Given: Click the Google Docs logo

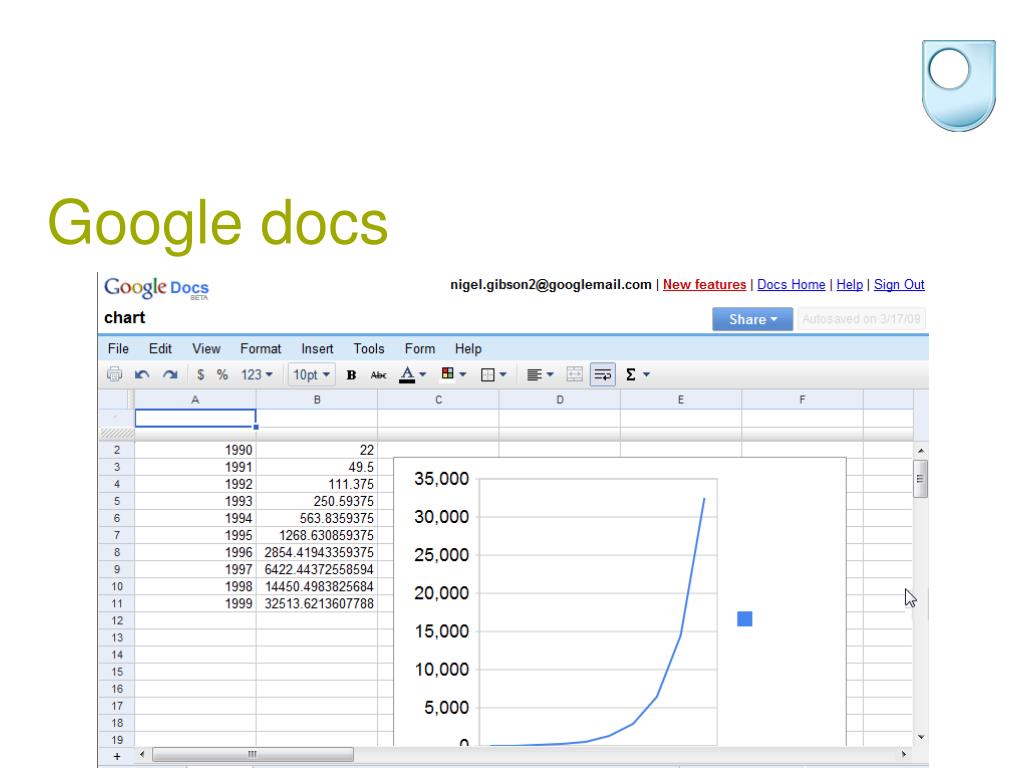Looking at the screenshot, I should coord(156,287).
